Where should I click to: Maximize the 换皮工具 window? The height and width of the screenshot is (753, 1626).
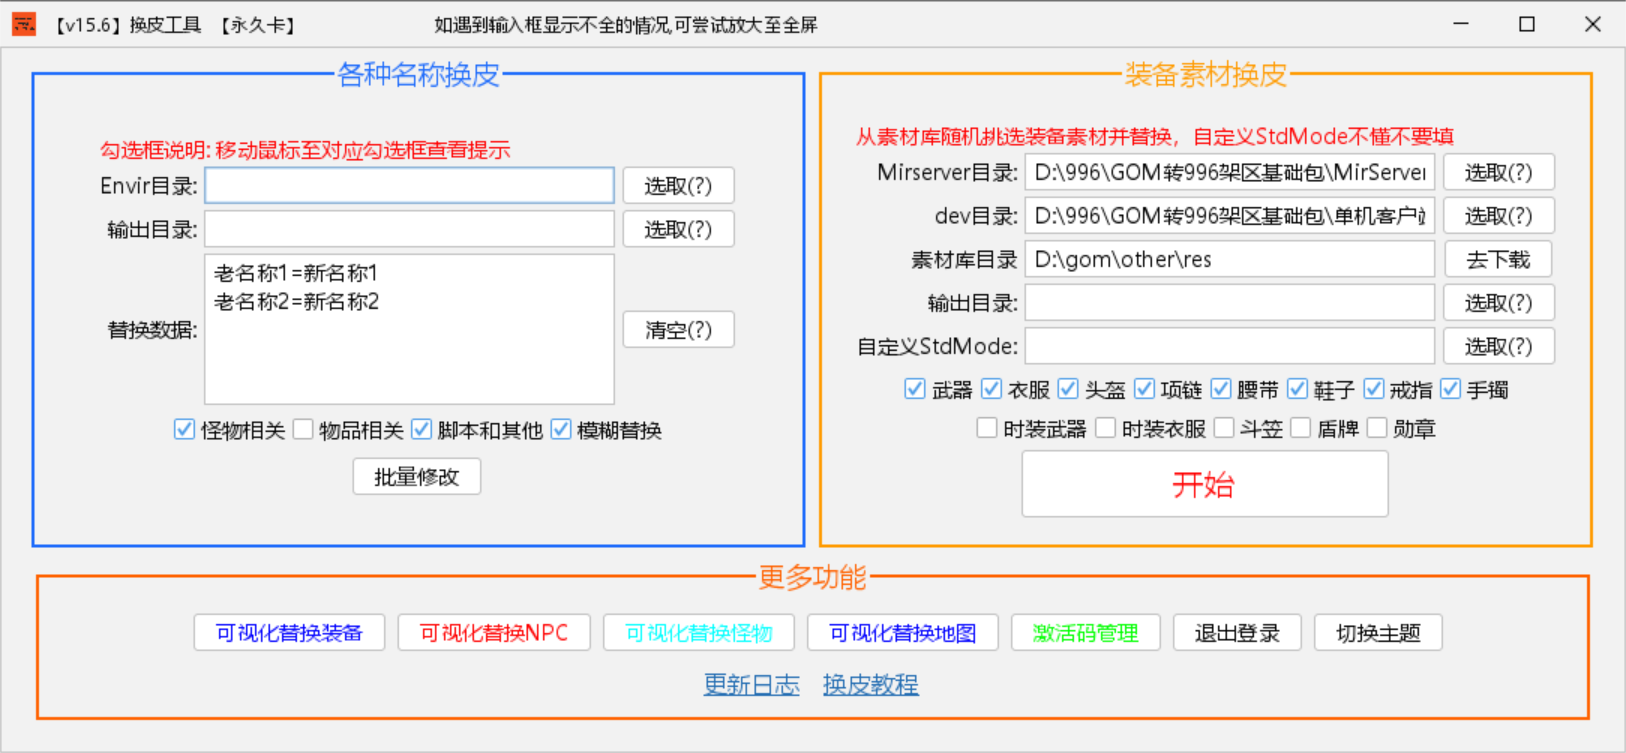click(1527, 24)
